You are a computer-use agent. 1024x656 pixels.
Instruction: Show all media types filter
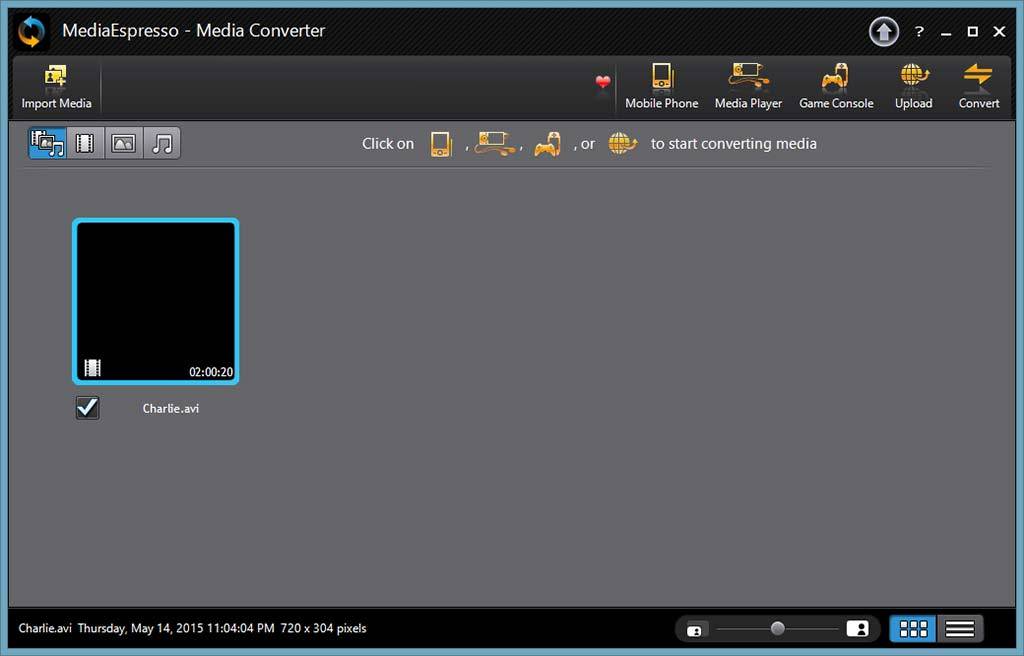[x=47, y=143]
